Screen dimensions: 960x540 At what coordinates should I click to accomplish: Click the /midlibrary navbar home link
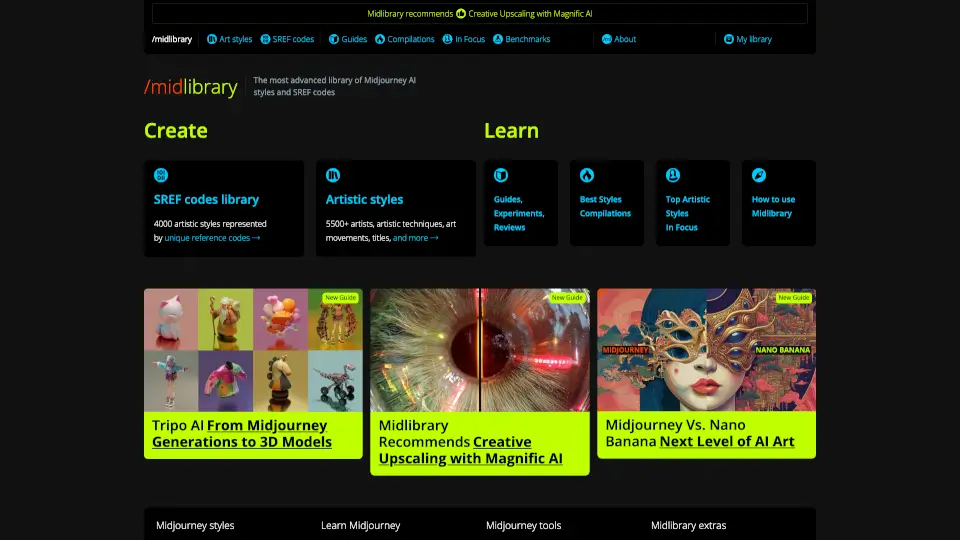coord(172,39)
